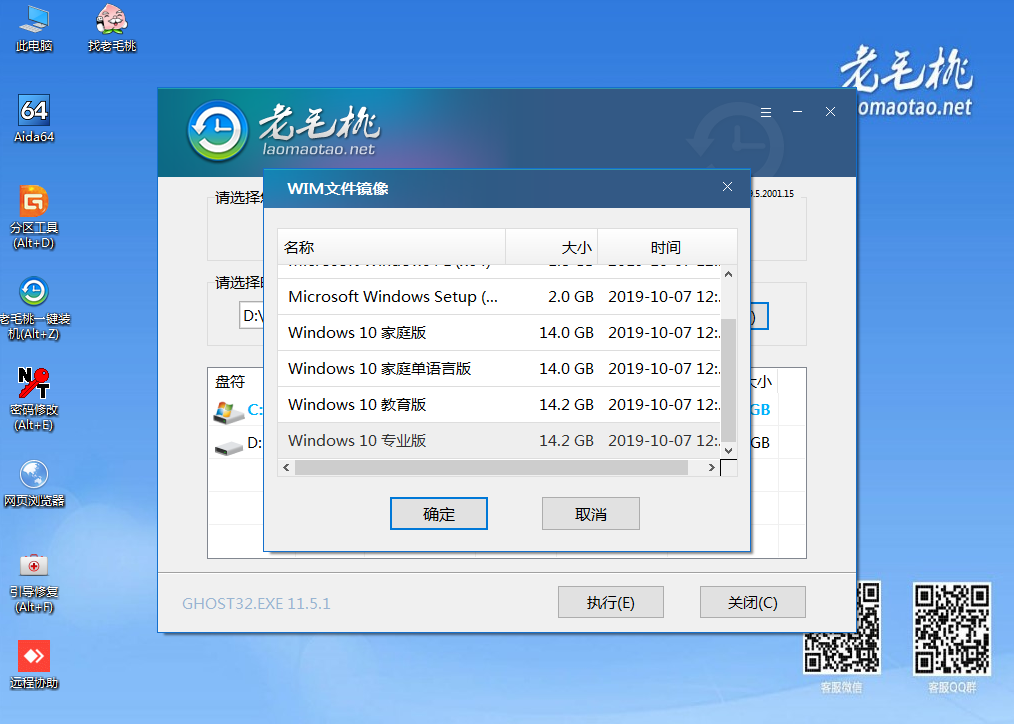Click GHOST32.EXE 11.5.1 version text
The width and height of the screenshot is (1014, 724).
tap(256, 604)
